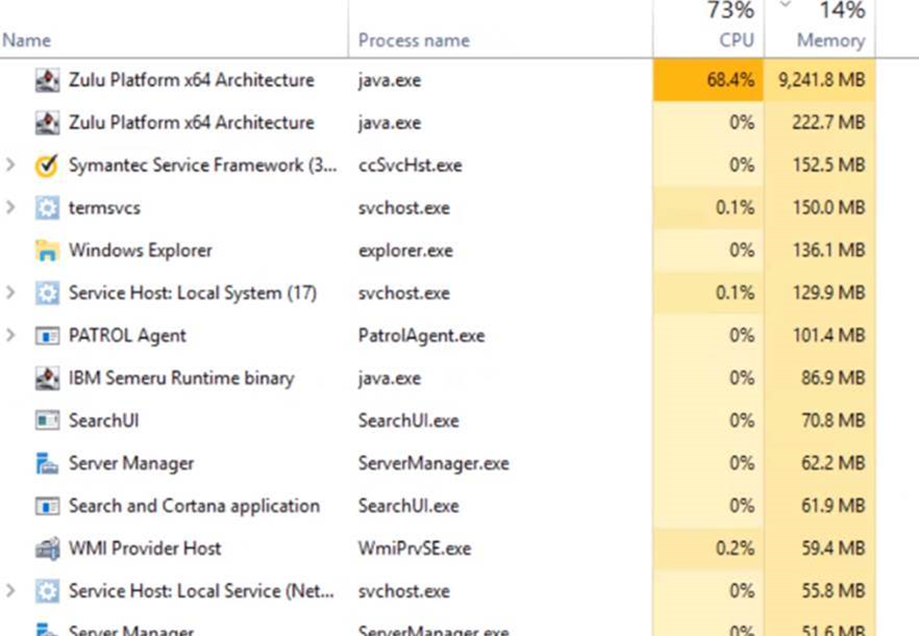The image size is (919, 636).
Task: Click the sort arrow above the Memory header
Action: click(785, 5)
